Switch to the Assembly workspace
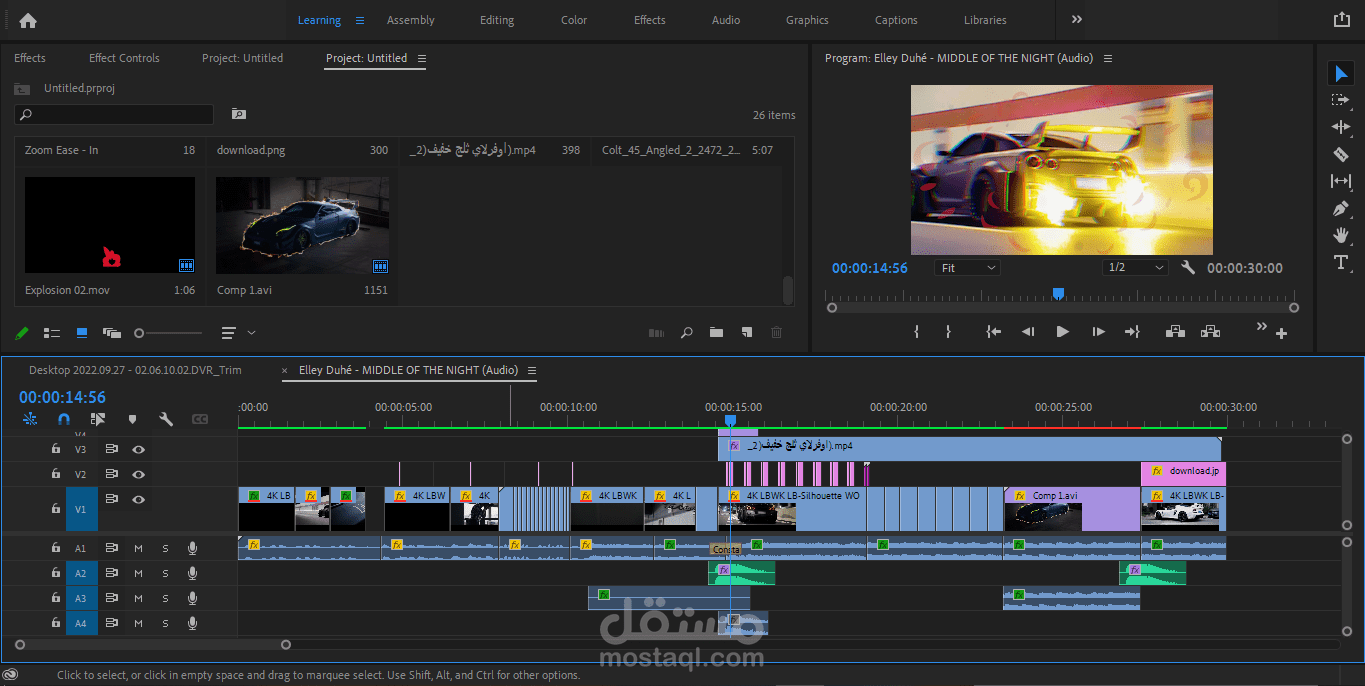This screenshot has height=686, width=1365. [411, 20]
